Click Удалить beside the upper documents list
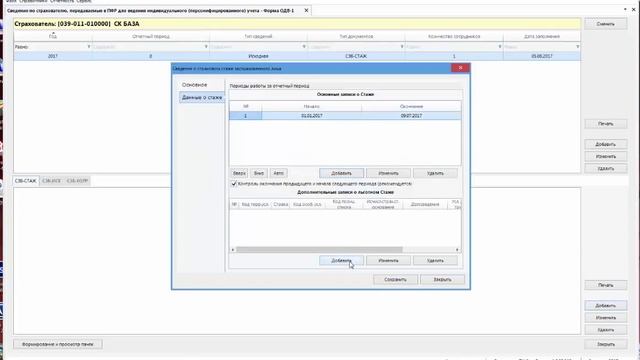Image resolution: width=640 pixels, height=360 pixels. coord(606,169)
